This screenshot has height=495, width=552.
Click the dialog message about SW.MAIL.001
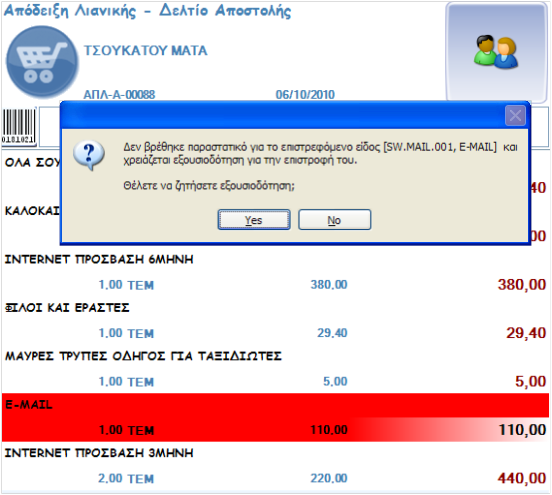point(320,153)
